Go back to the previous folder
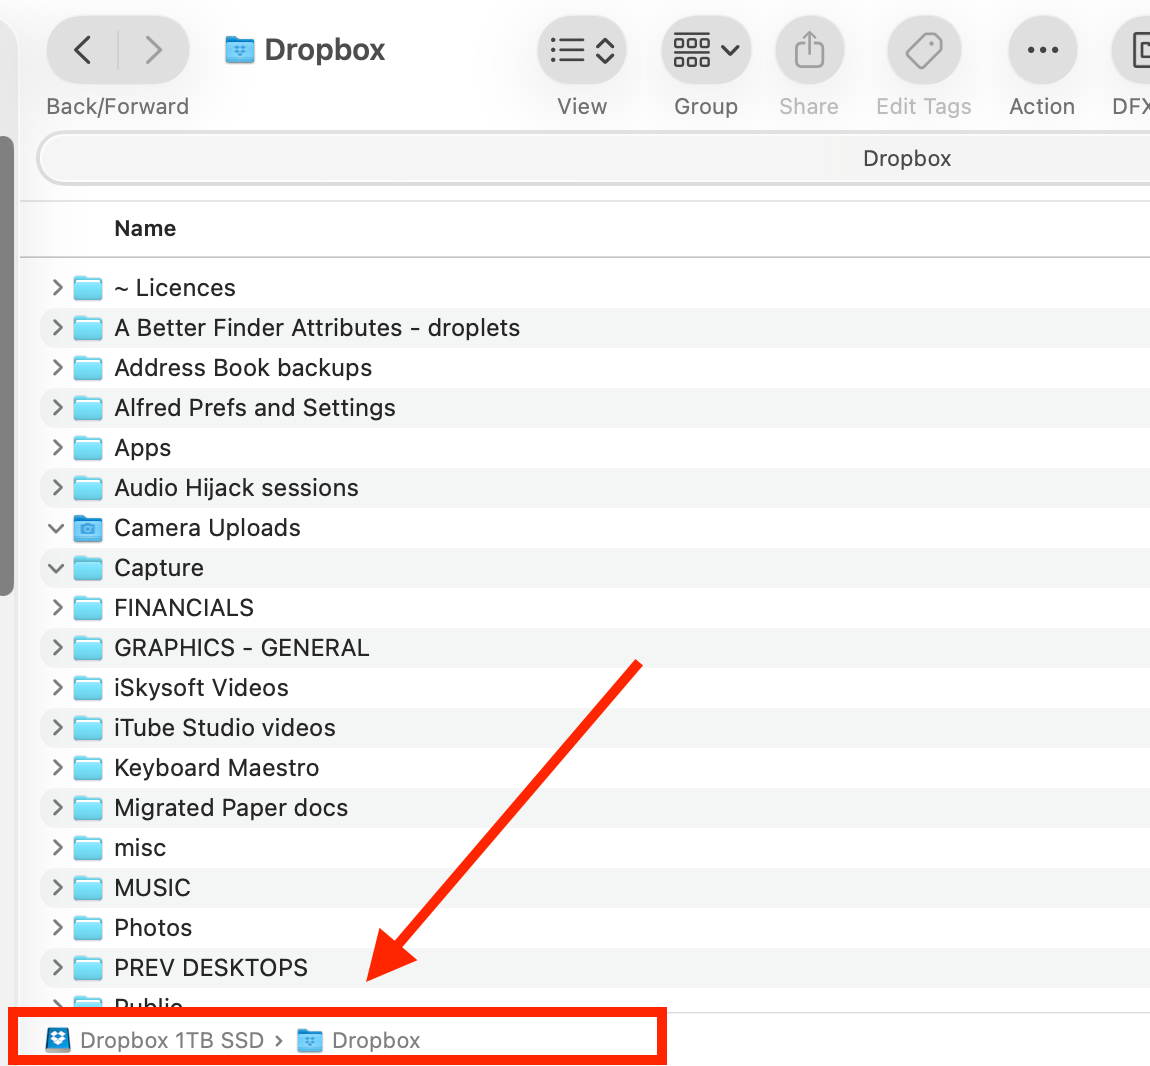Image resolution: width=1150 pixels, height=1066 pixels. 83,50
